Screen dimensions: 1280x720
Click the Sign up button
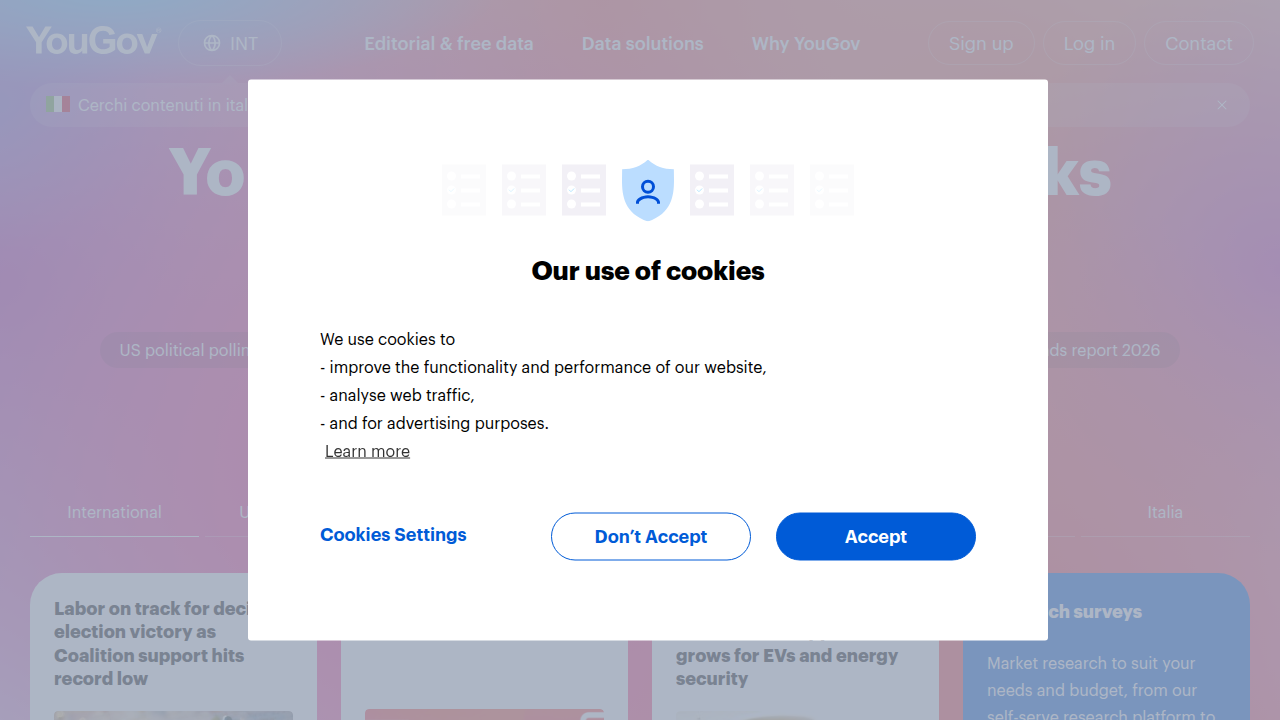click(981, 44)
